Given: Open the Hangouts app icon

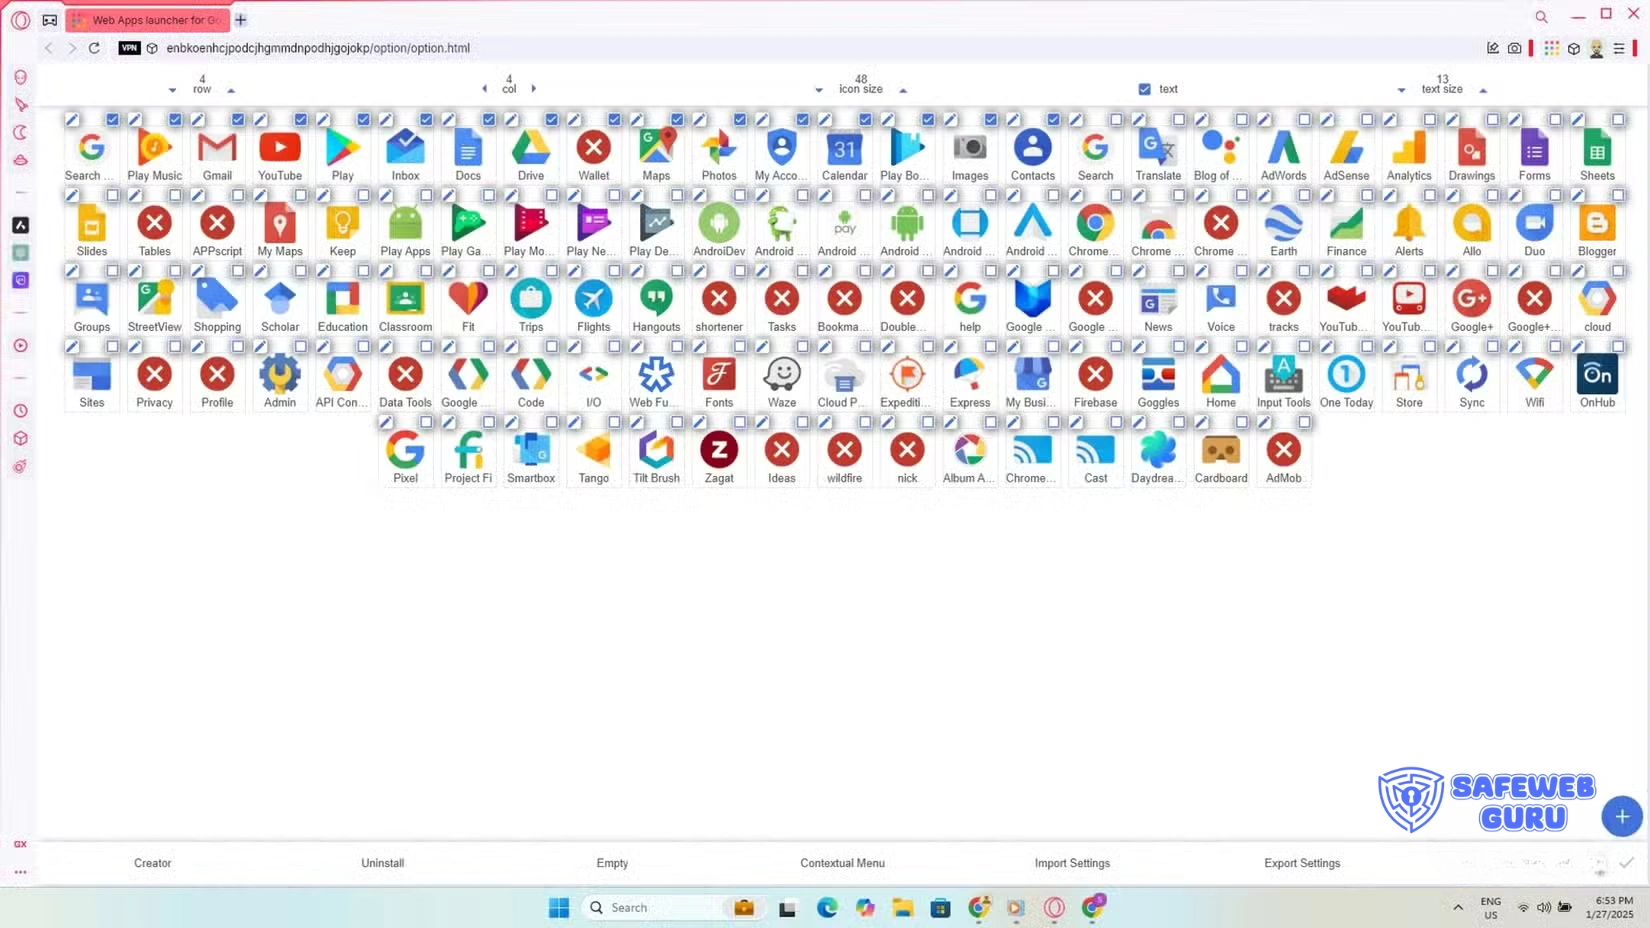Looking at the screenshot, I should point(656,299).
